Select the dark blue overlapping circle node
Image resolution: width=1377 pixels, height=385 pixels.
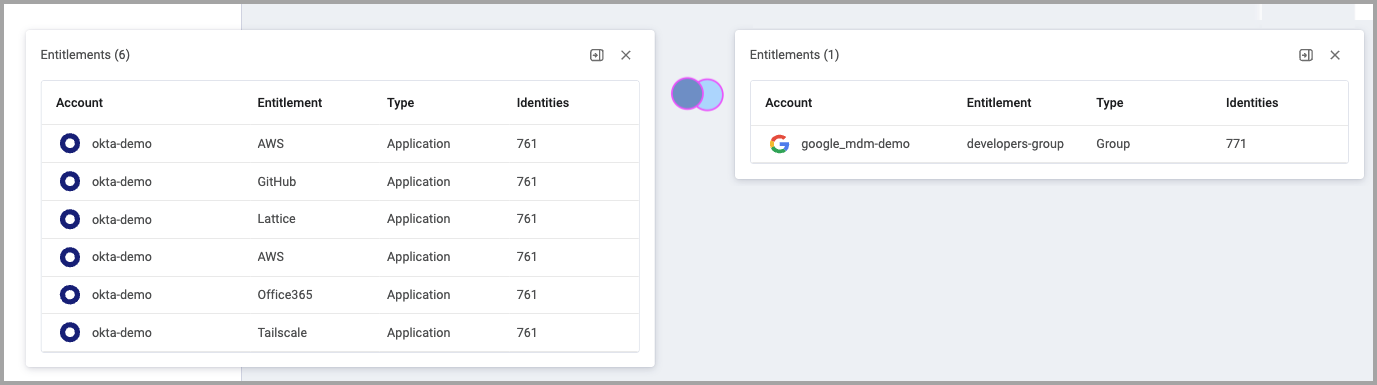tap(686, 93)
